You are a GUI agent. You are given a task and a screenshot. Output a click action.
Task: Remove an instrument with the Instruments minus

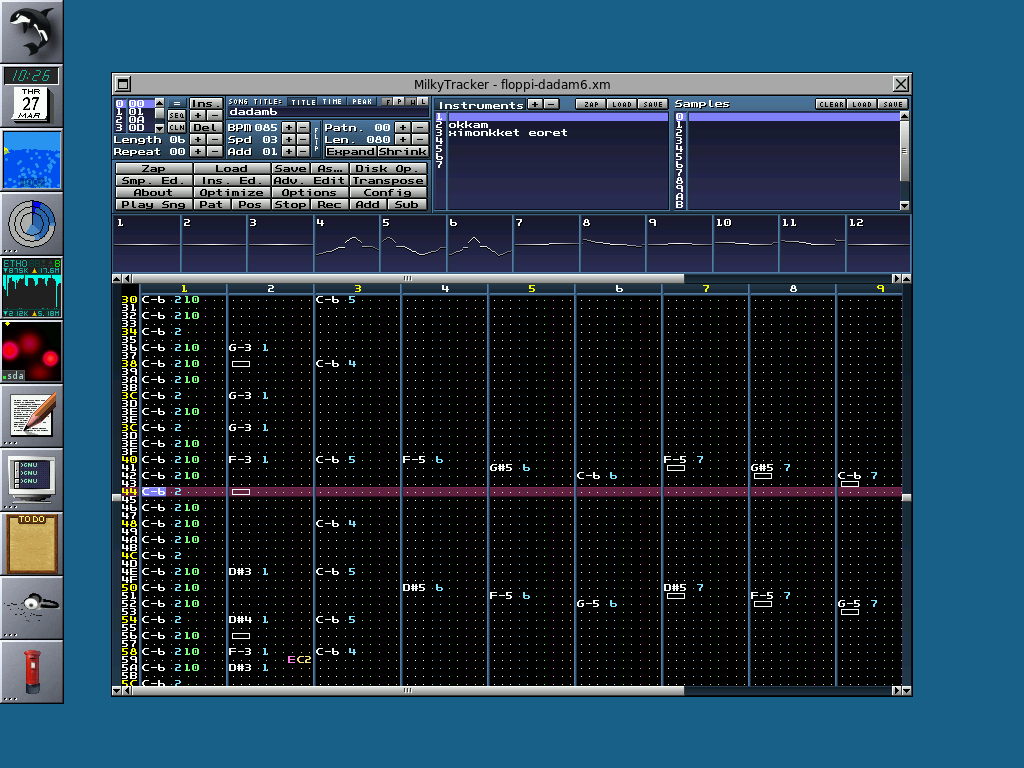click(551, 104)
